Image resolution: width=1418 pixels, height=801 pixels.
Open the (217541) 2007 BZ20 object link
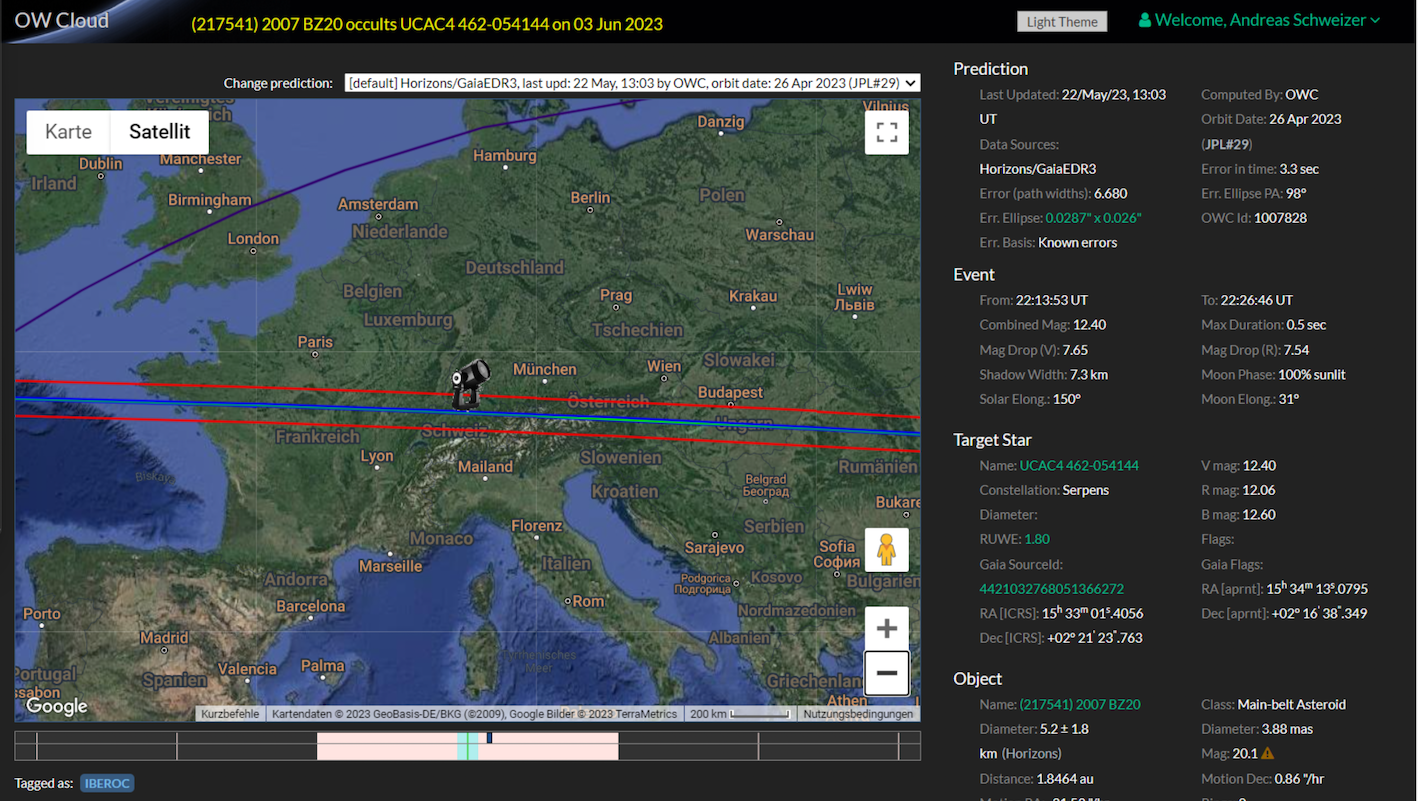(x=1079, y=704)
